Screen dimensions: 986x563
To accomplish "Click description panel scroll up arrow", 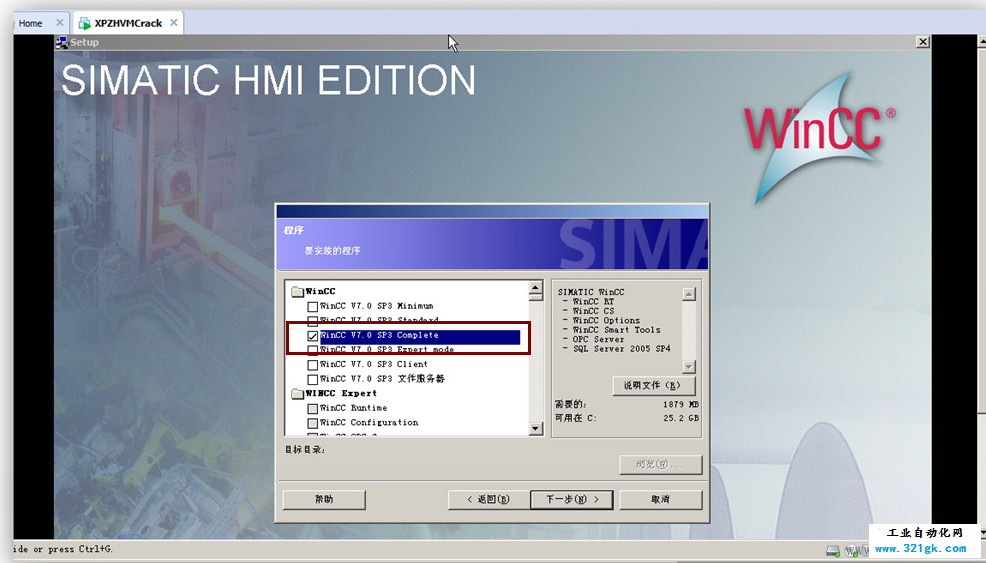I will [689, 294].
